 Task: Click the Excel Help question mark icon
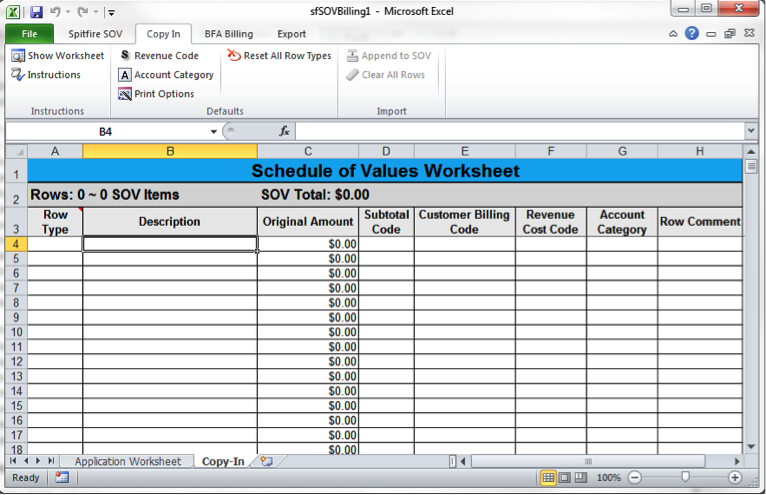[692, 33]
